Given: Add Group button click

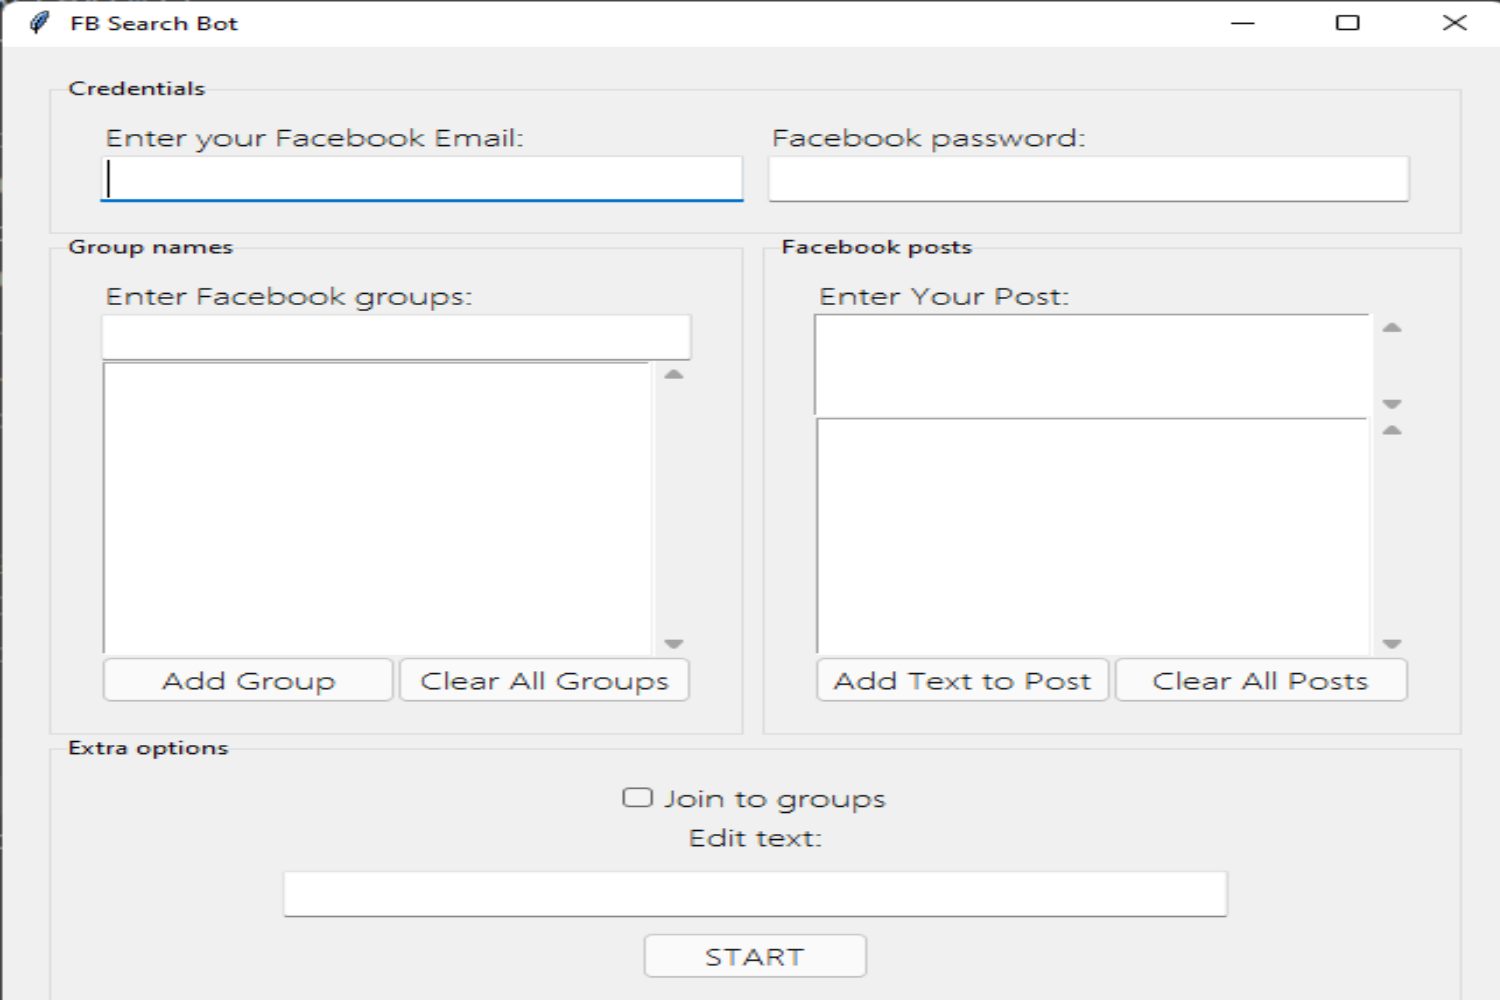Looking at the screenshot, I should pos(248,680).
